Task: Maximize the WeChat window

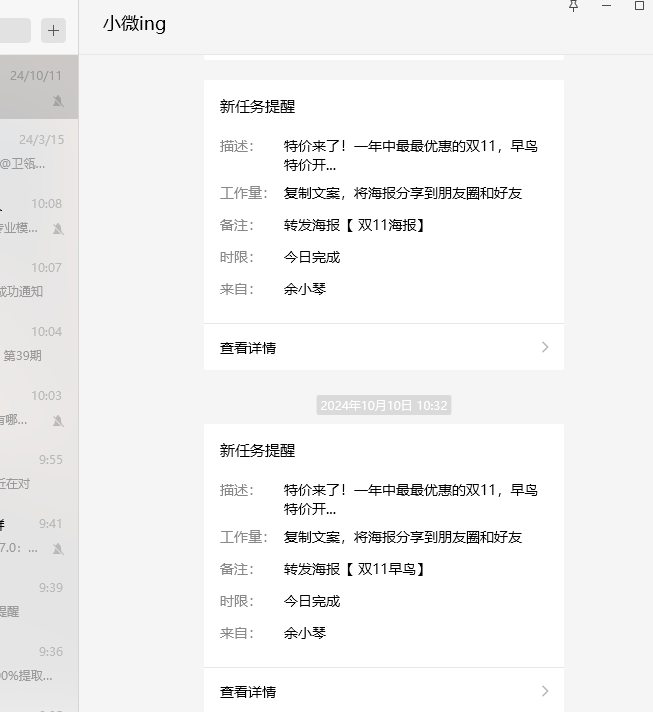Action: coord(639,6)
